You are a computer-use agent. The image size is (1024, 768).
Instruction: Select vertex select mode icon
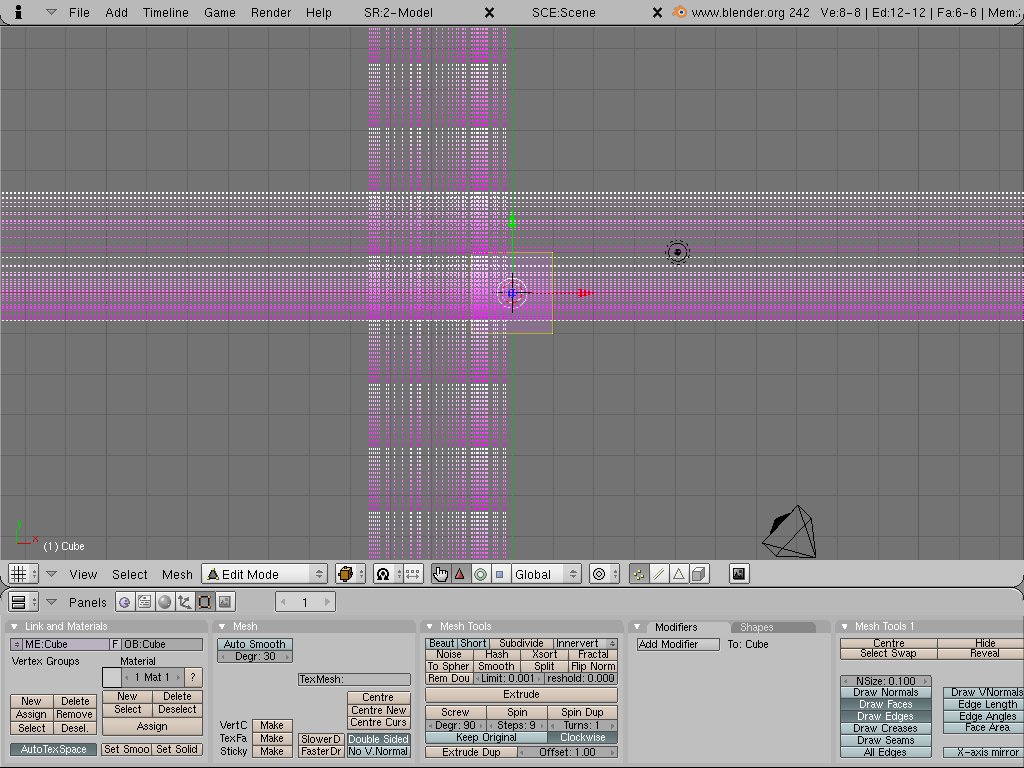[x=639, y=574]
